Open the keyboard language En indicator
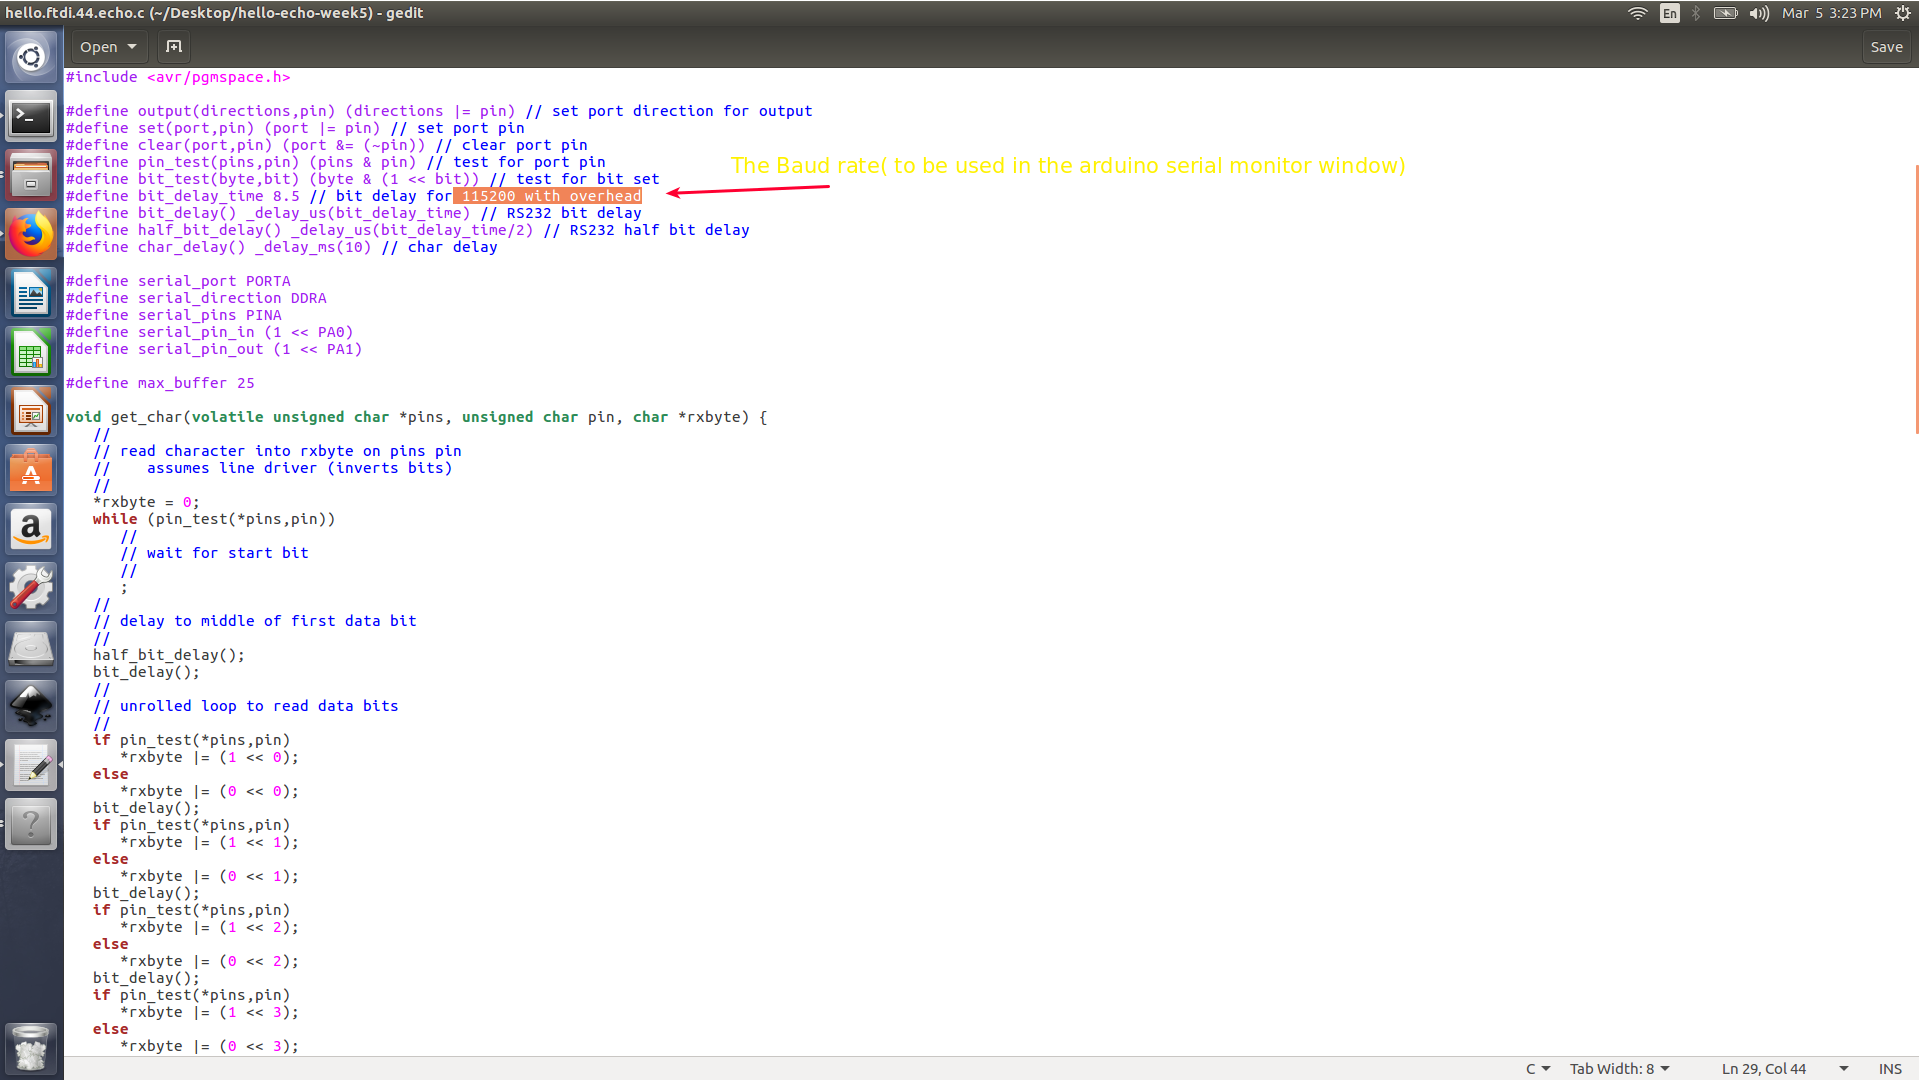The height and width of the screenshot is (1080, 1920). [x=1669, y=13]
